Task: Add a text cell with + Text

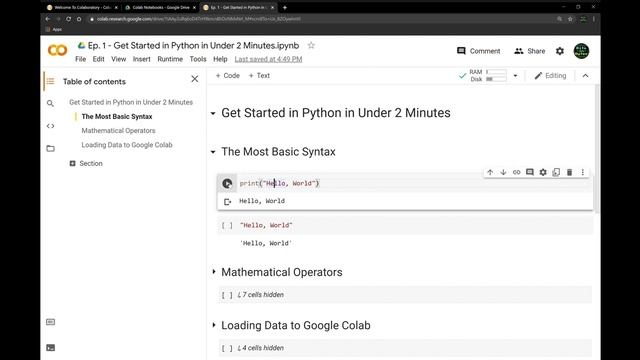Action: (259, 76)
